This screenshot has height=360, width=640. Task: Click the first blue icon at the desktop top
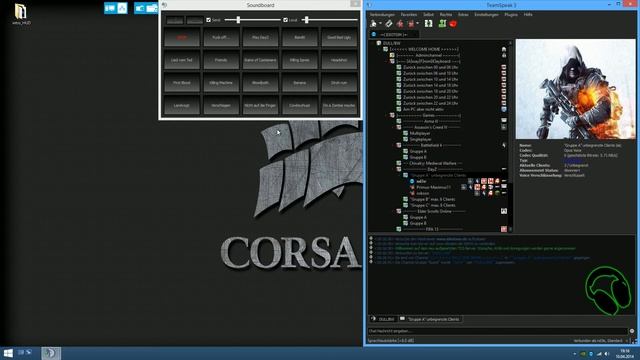tap(110, 8)
